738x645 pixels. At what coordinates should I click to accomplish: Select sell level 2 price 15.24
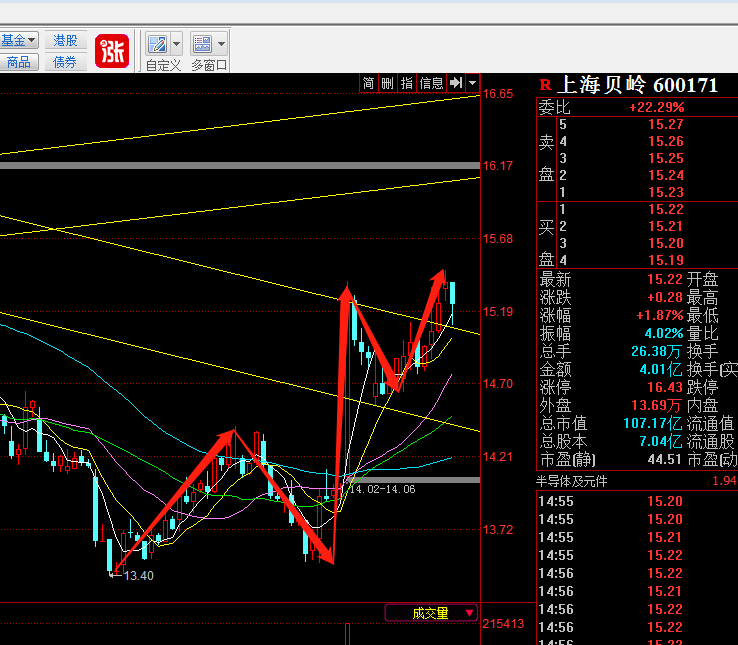coord(666,175)
